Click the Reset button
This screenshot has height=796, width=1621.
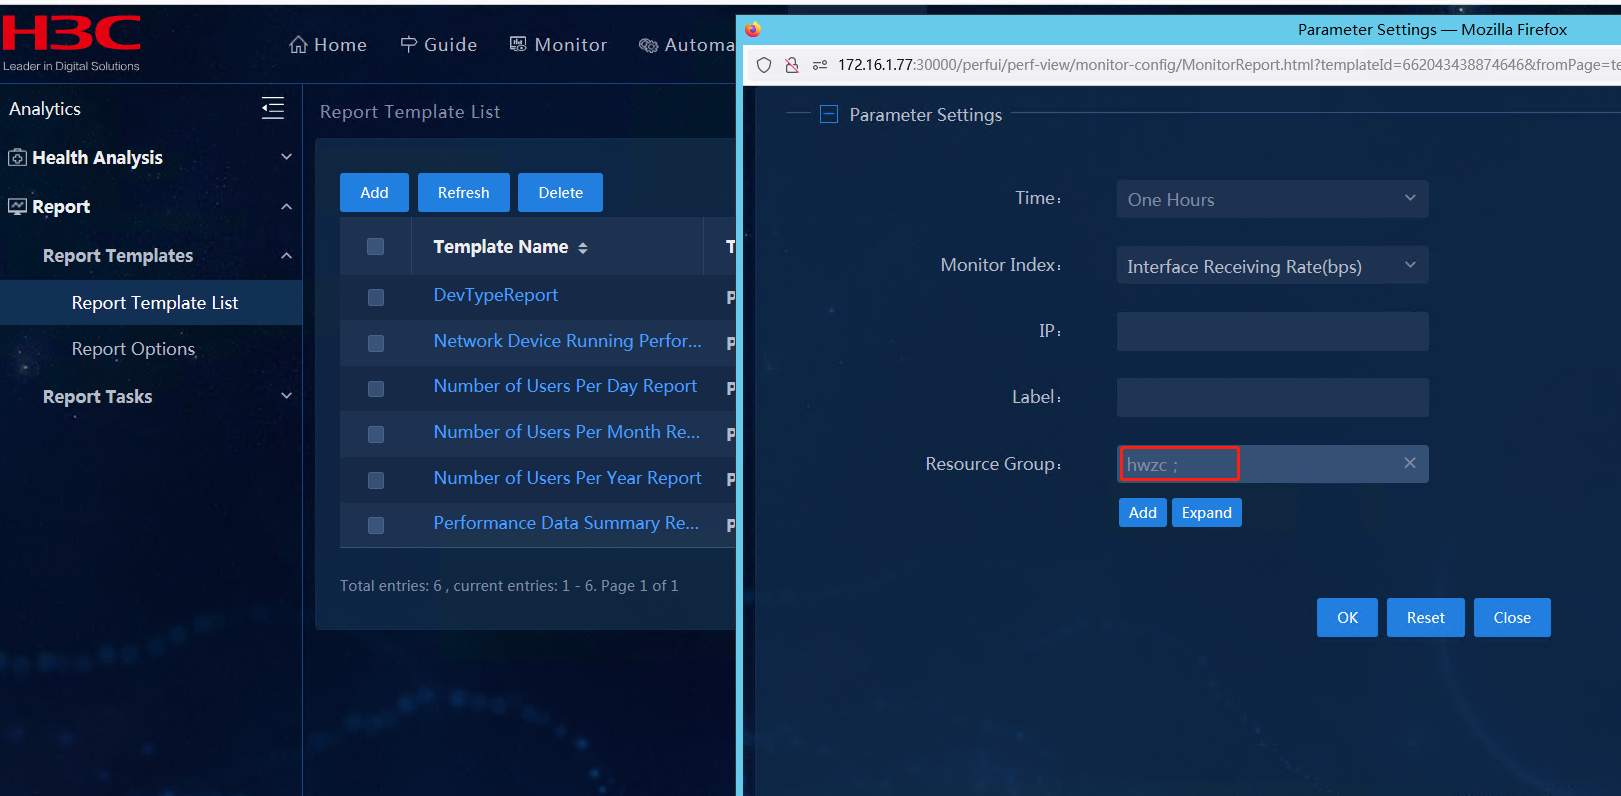click(1425, 617)
